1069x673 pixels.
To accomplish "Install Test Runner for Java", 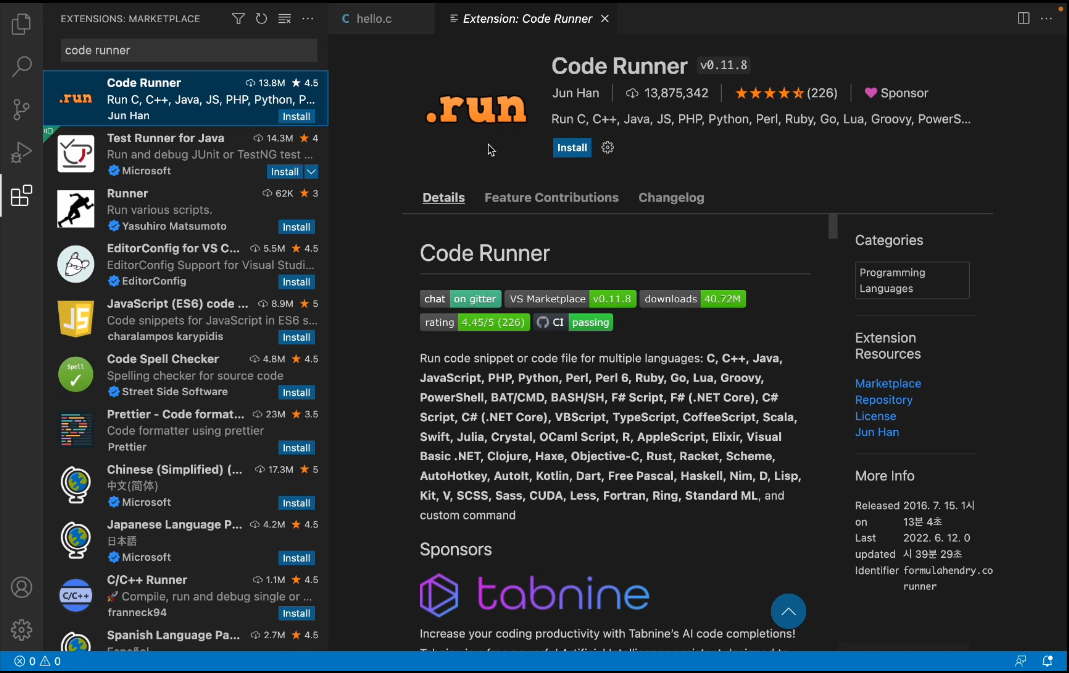I will coord(285,172).
